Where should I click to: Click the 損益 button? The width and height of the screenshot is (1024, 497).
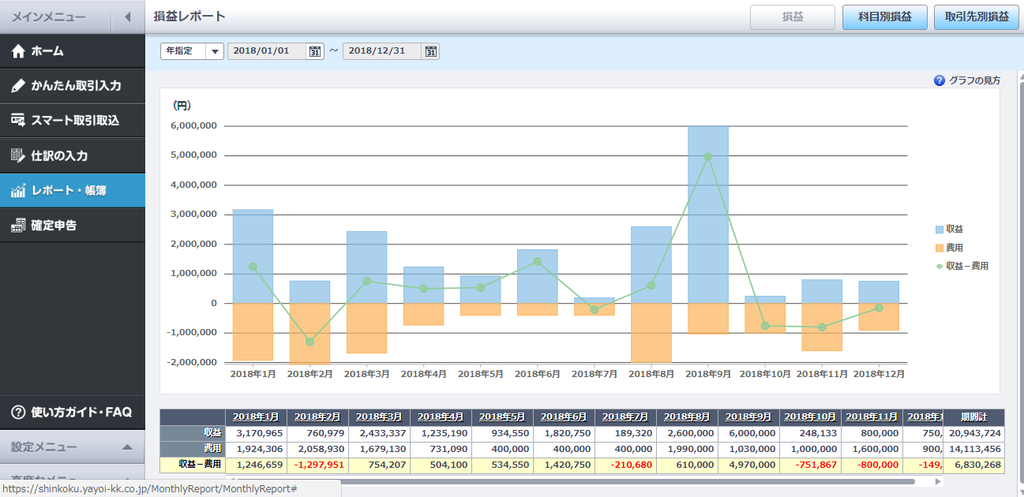point(793,17)
